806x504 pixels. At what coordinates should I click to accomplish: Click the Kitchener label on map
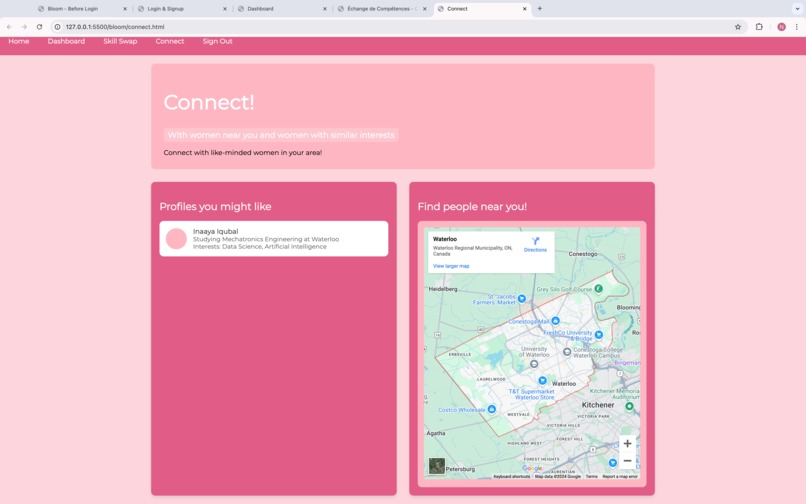pos(598,405)
